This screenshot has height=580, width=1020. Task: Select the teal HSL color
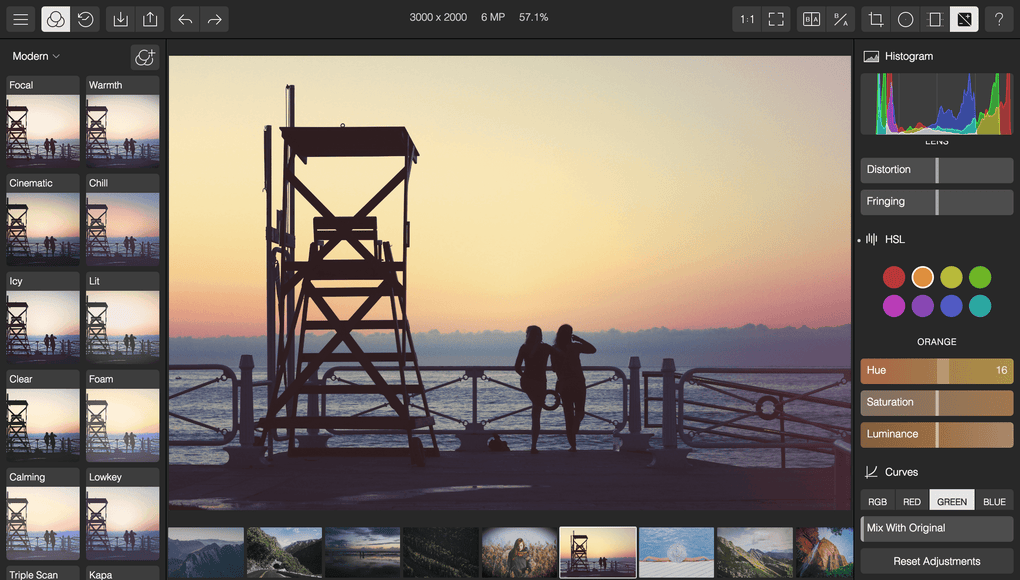click(980, 306)
